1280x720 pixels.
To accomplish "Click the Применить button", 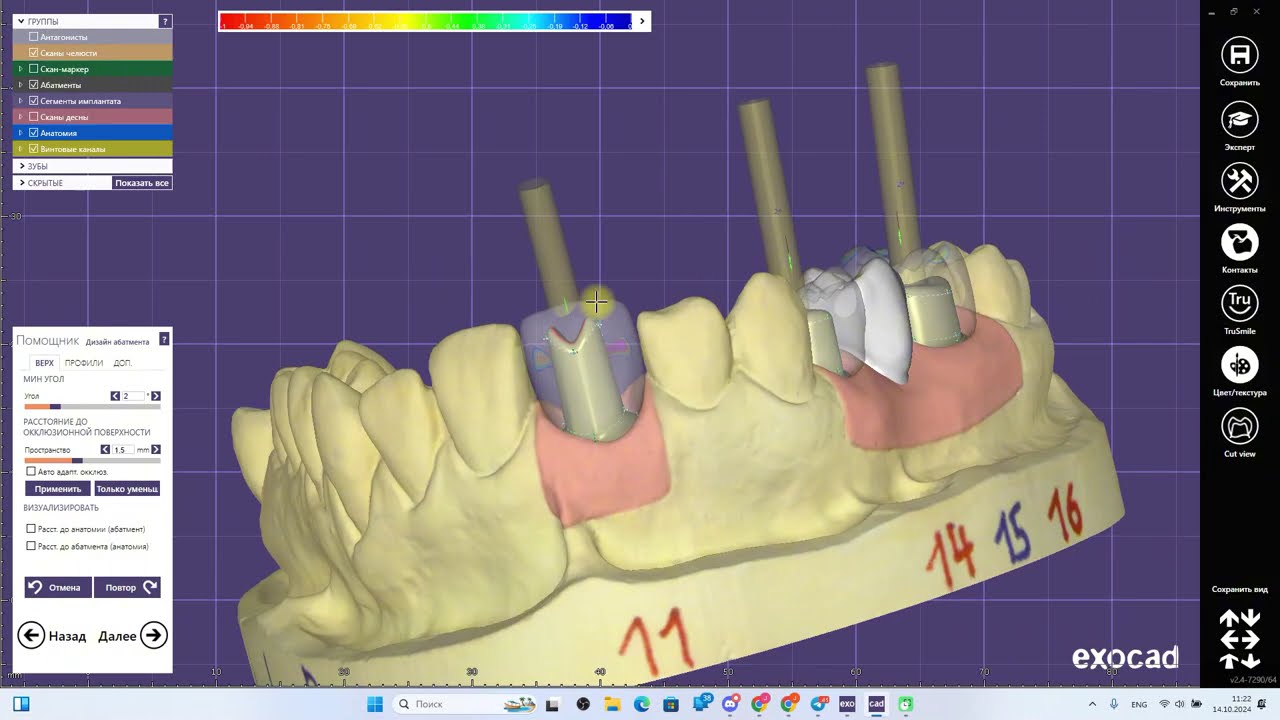I will 58,489.
